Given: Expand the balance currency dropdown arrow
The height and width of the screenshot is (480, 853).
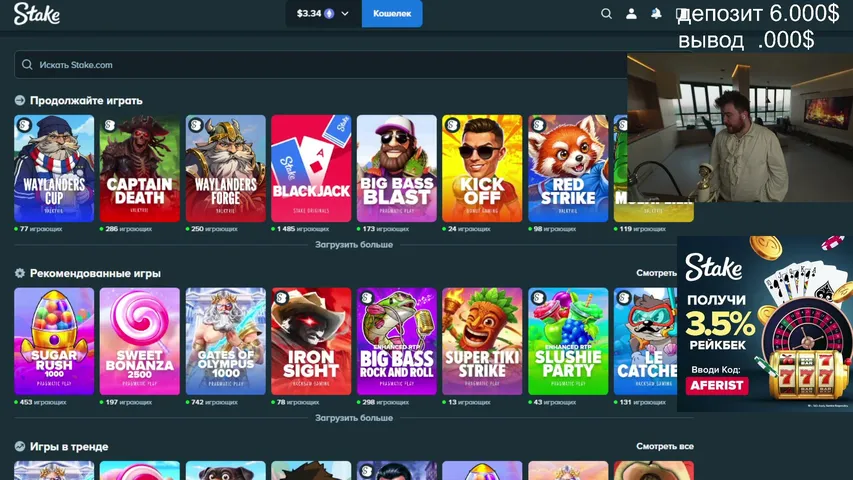Looking at the screenshot, I should pyautogui.click(x=345, y=14).
